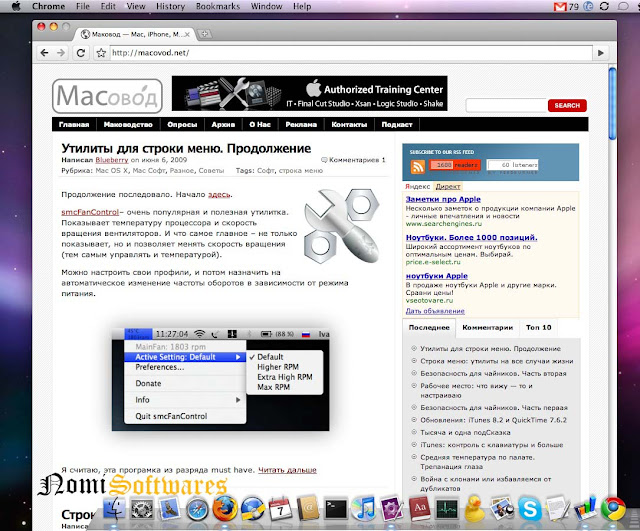The image size is (640, 531).
Task: Launch Mail from the dock
Action: point(169,509)
